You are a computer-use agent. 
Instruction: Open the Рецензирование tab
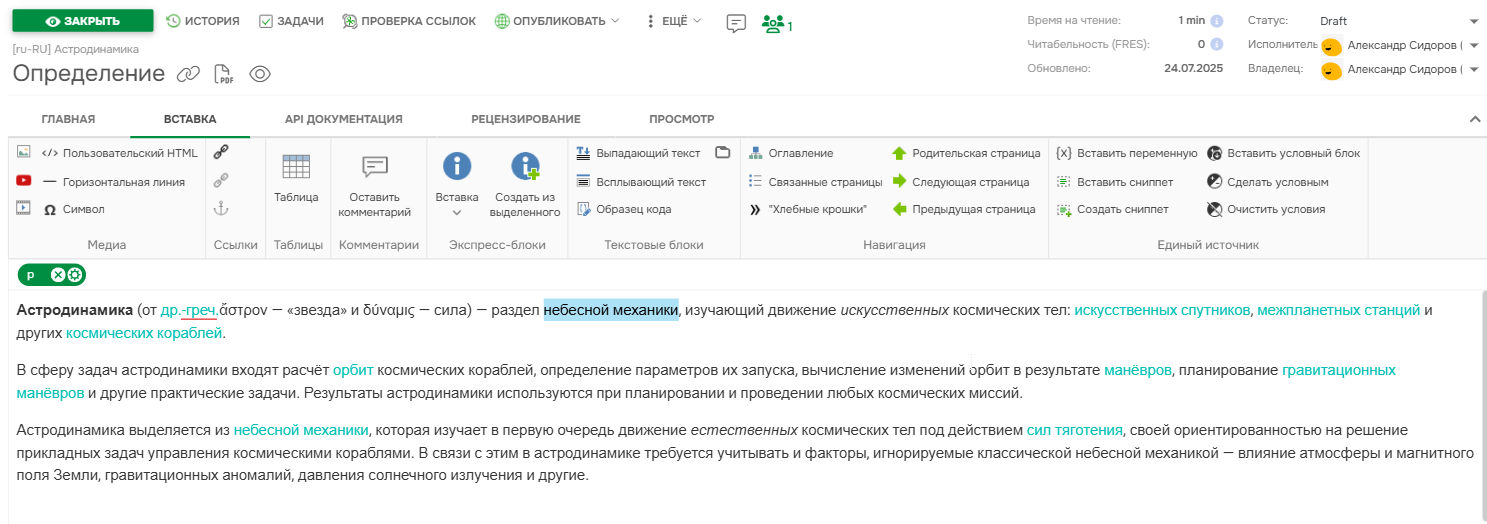526,119
